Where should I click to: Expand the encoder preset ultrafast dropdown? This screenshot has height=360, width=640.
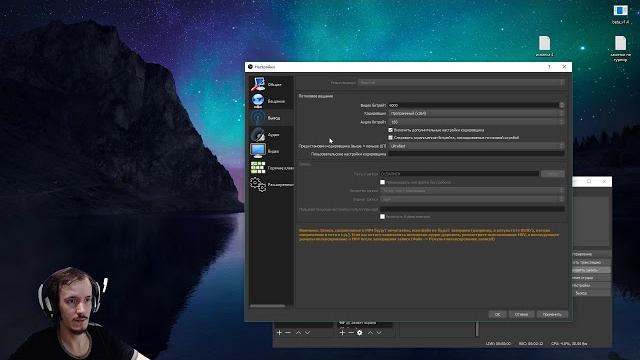[476, 146]
